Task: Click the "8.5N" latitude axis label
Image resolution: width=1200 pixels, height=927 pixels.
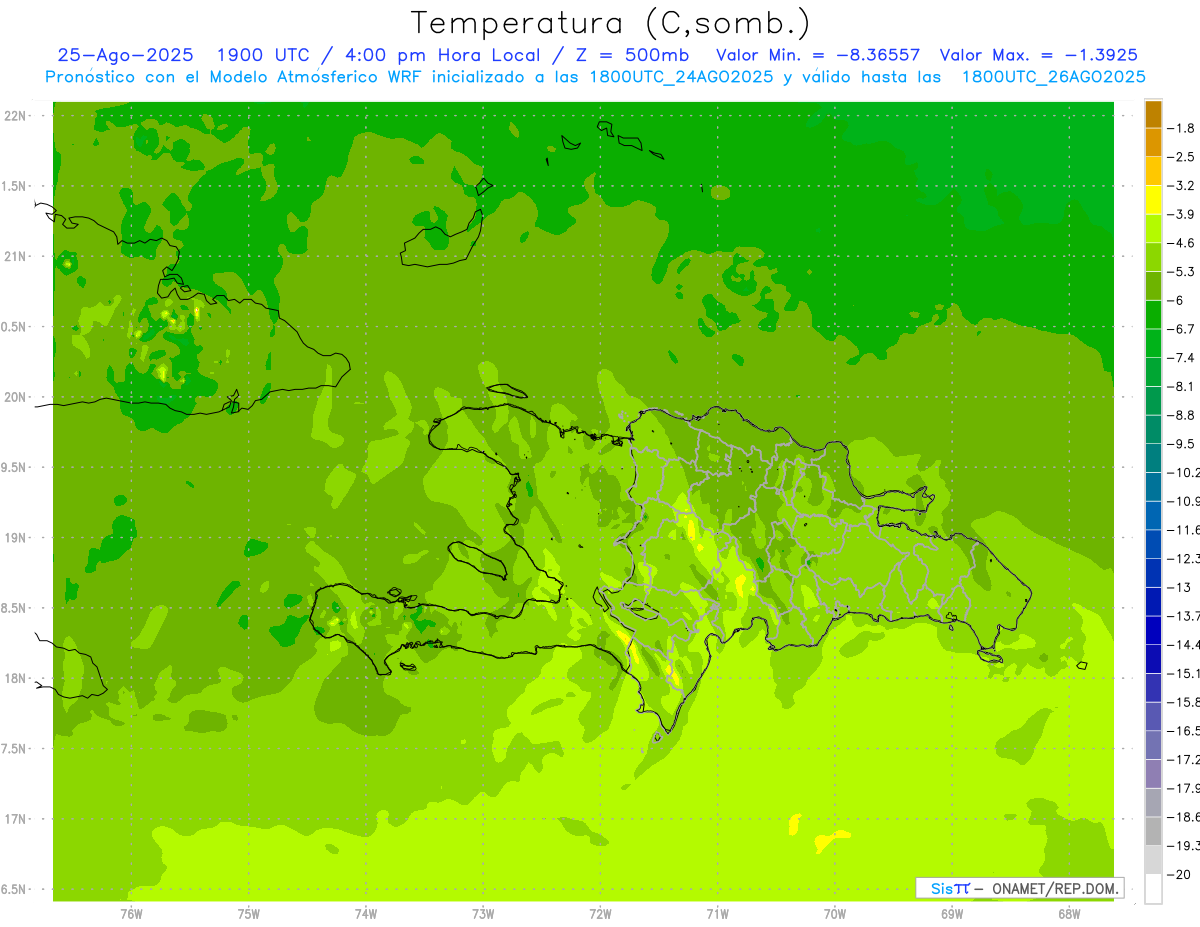Action: coord(14,608)
